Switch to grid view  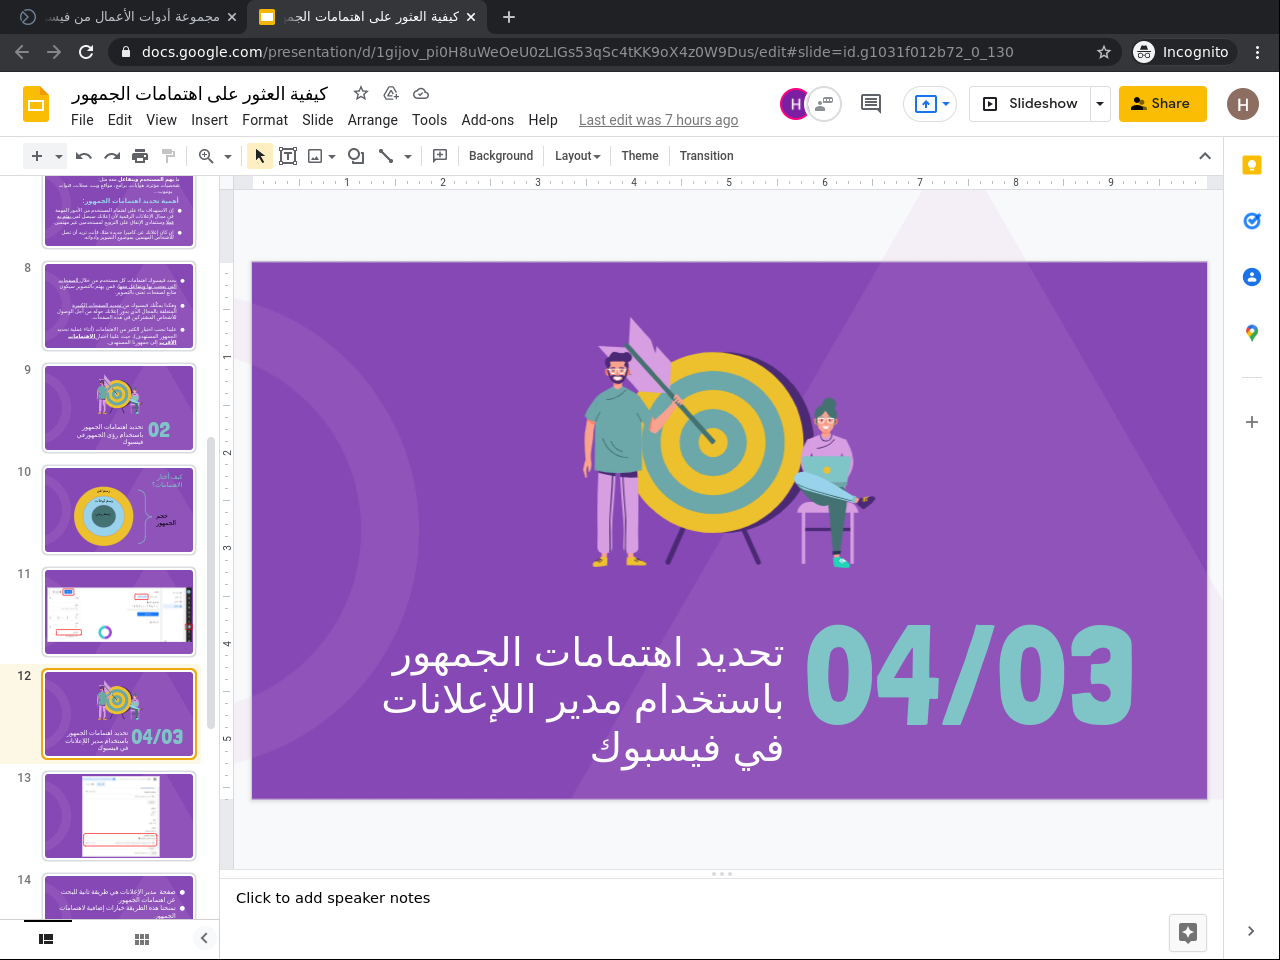point(142,939)
